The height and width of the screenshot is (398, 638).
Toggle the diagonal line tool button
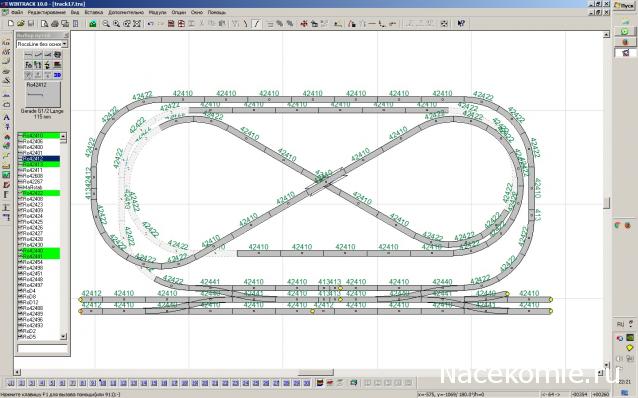[256, 24]
